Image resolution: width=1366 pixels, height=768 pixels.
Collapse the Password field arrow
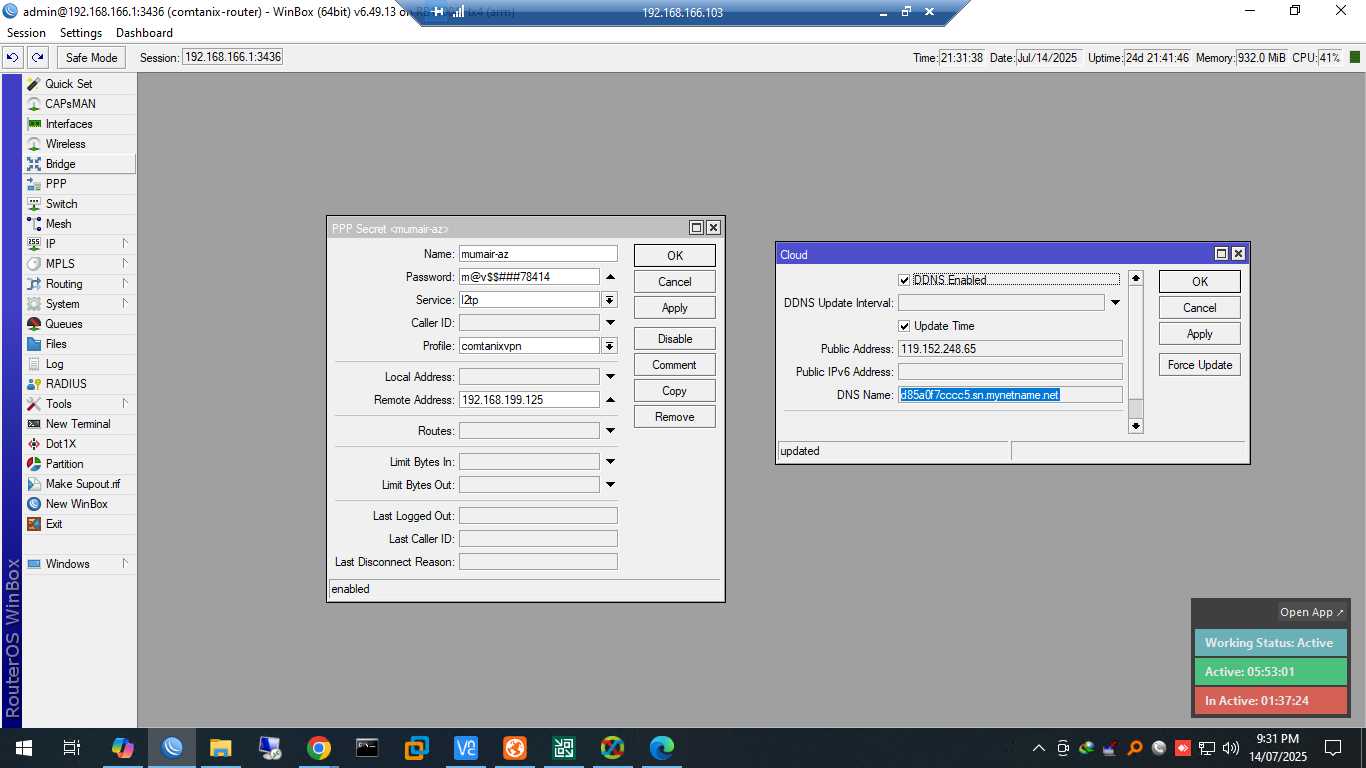tap(611, 277)
